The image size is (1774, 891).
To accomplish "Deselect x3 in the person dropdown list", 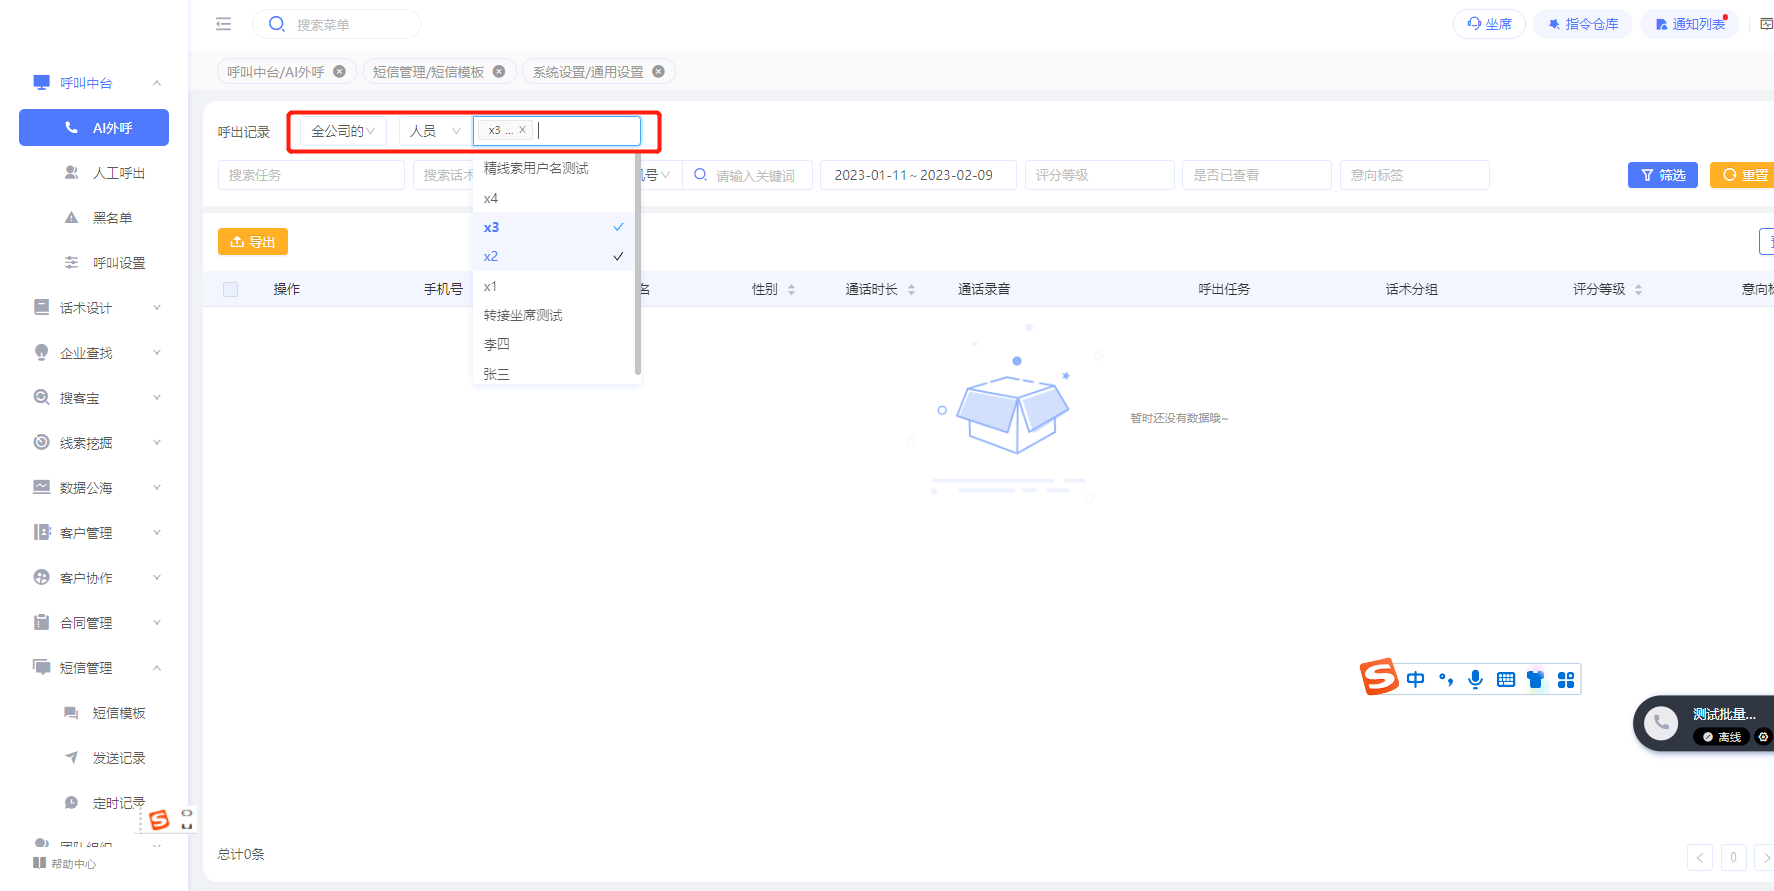I will coord(554,227).
